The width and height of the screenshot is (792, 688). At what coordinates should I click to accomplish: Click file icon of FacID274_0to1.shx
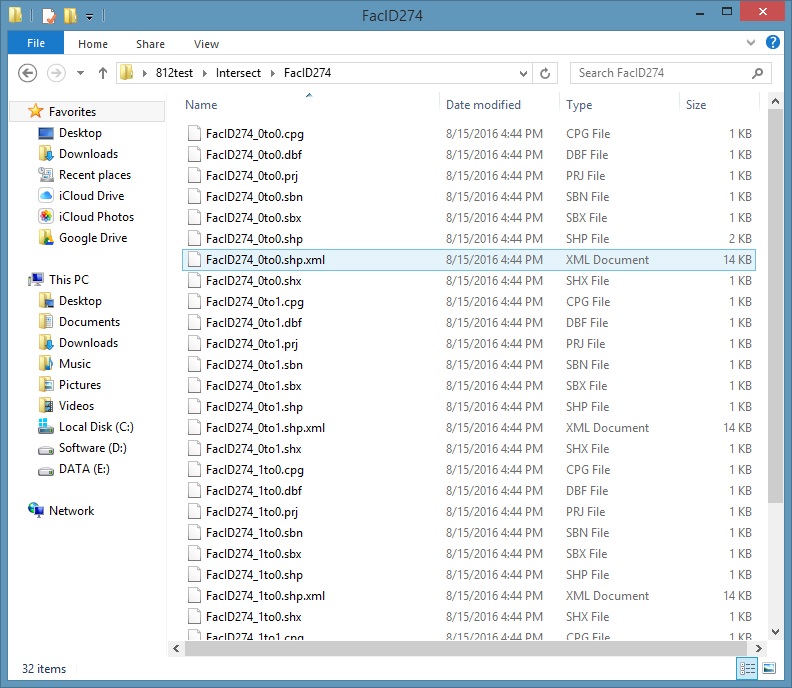[194, 449]
